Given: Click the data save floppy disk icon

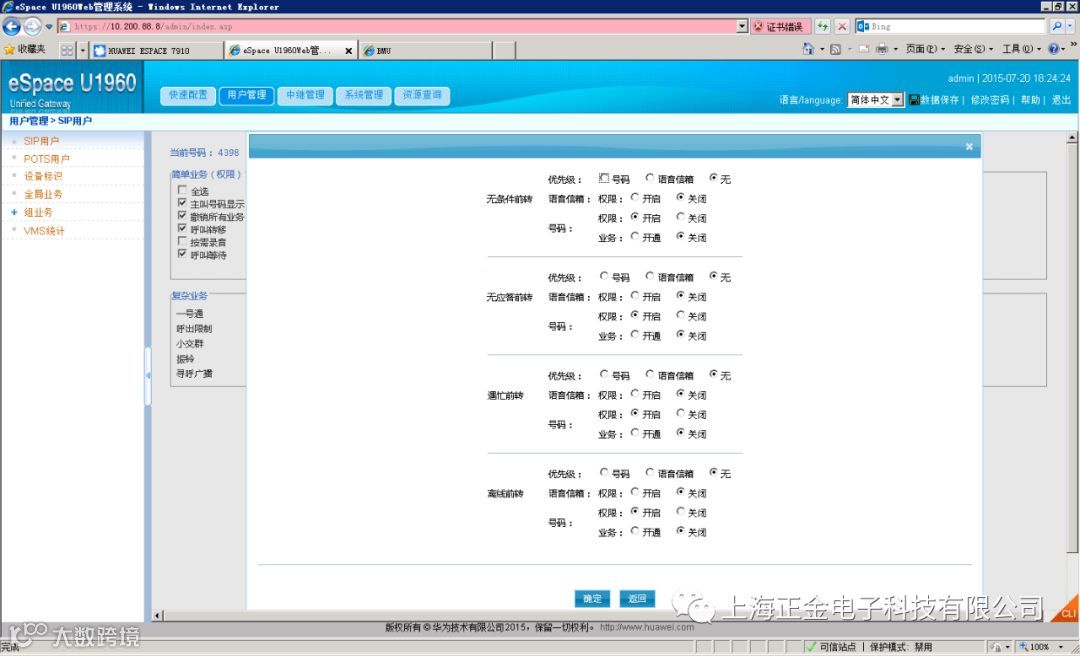Looking at the screenshot, I should [914, 100].
